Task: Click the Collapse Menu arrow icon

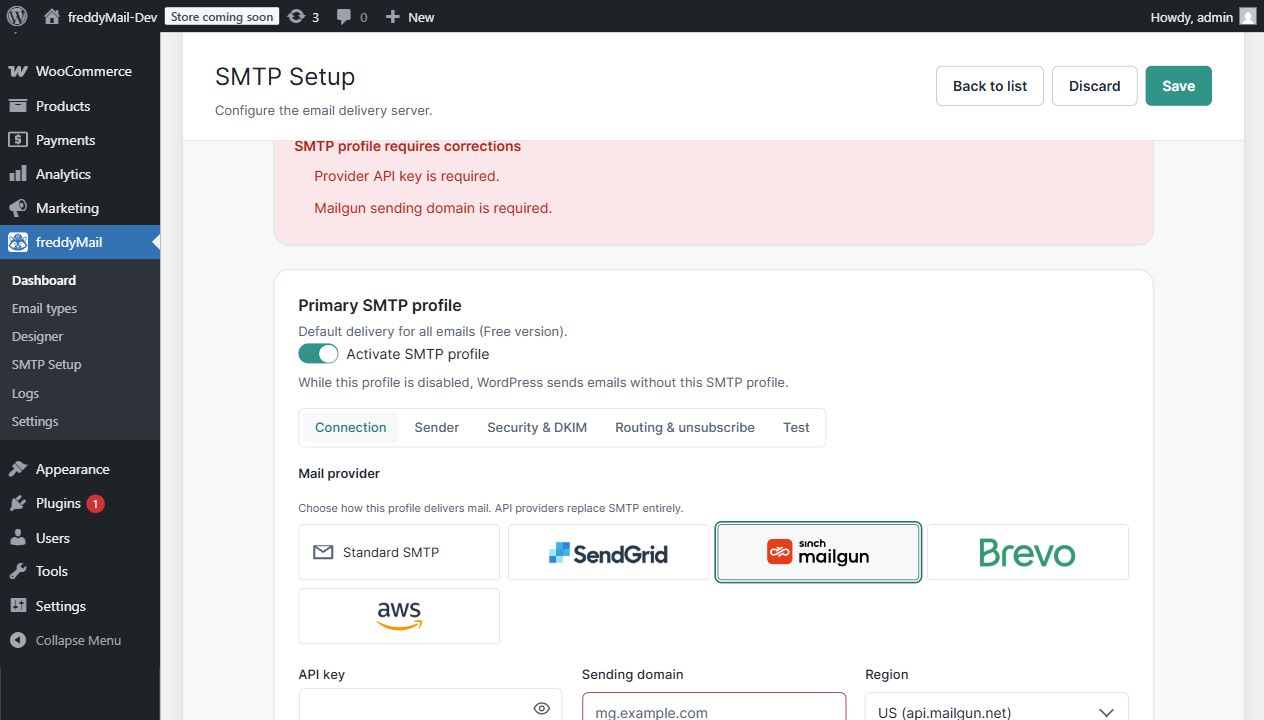Action: coord(17,640)
